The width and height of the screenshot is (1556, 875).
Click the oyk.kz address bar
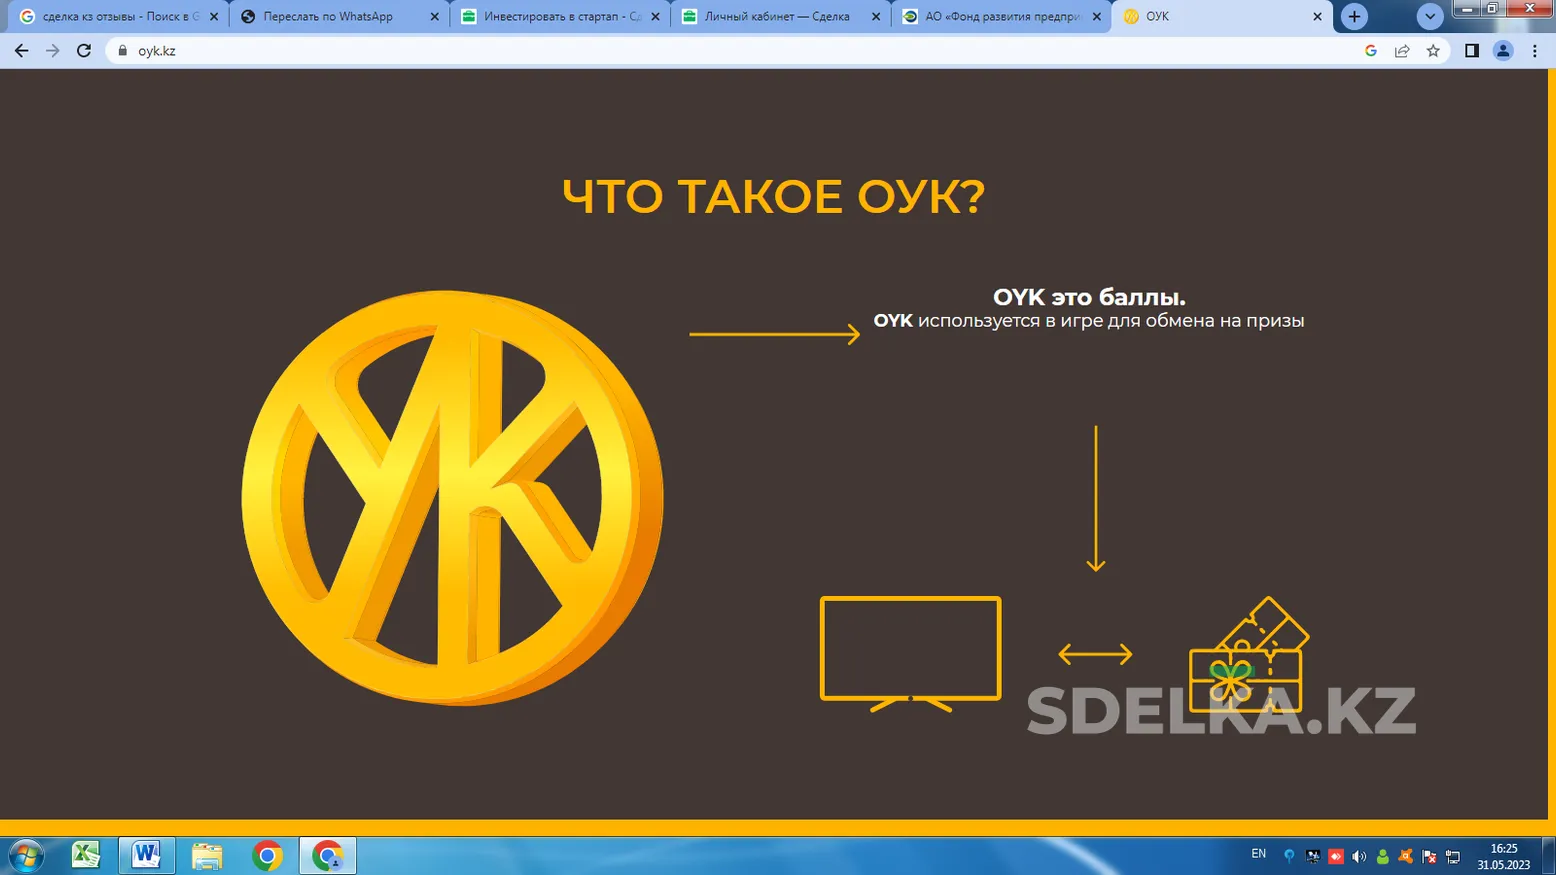tap(740, 51)
